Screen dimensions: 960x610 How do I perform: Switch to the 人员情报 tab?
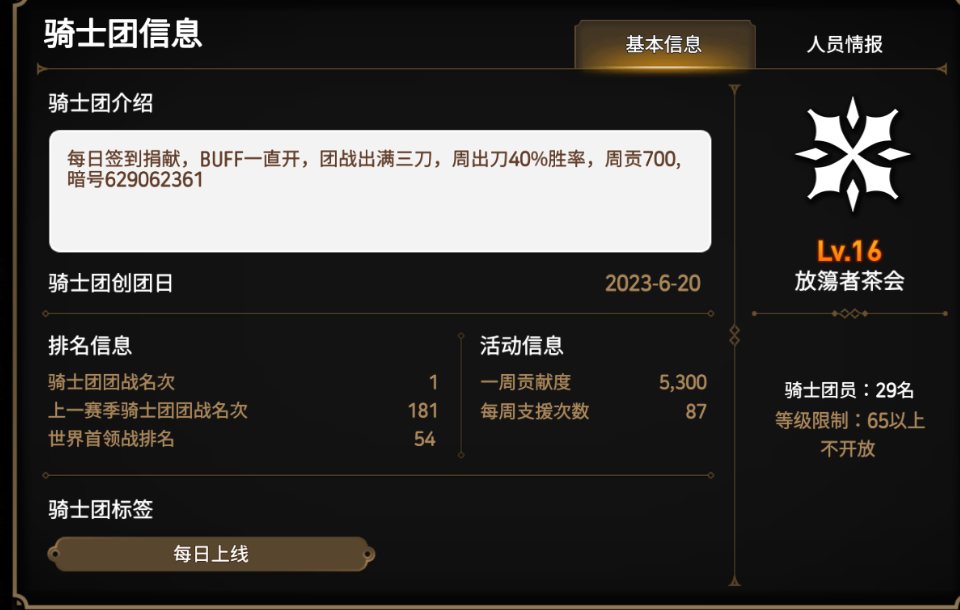[x=844, y=44]
